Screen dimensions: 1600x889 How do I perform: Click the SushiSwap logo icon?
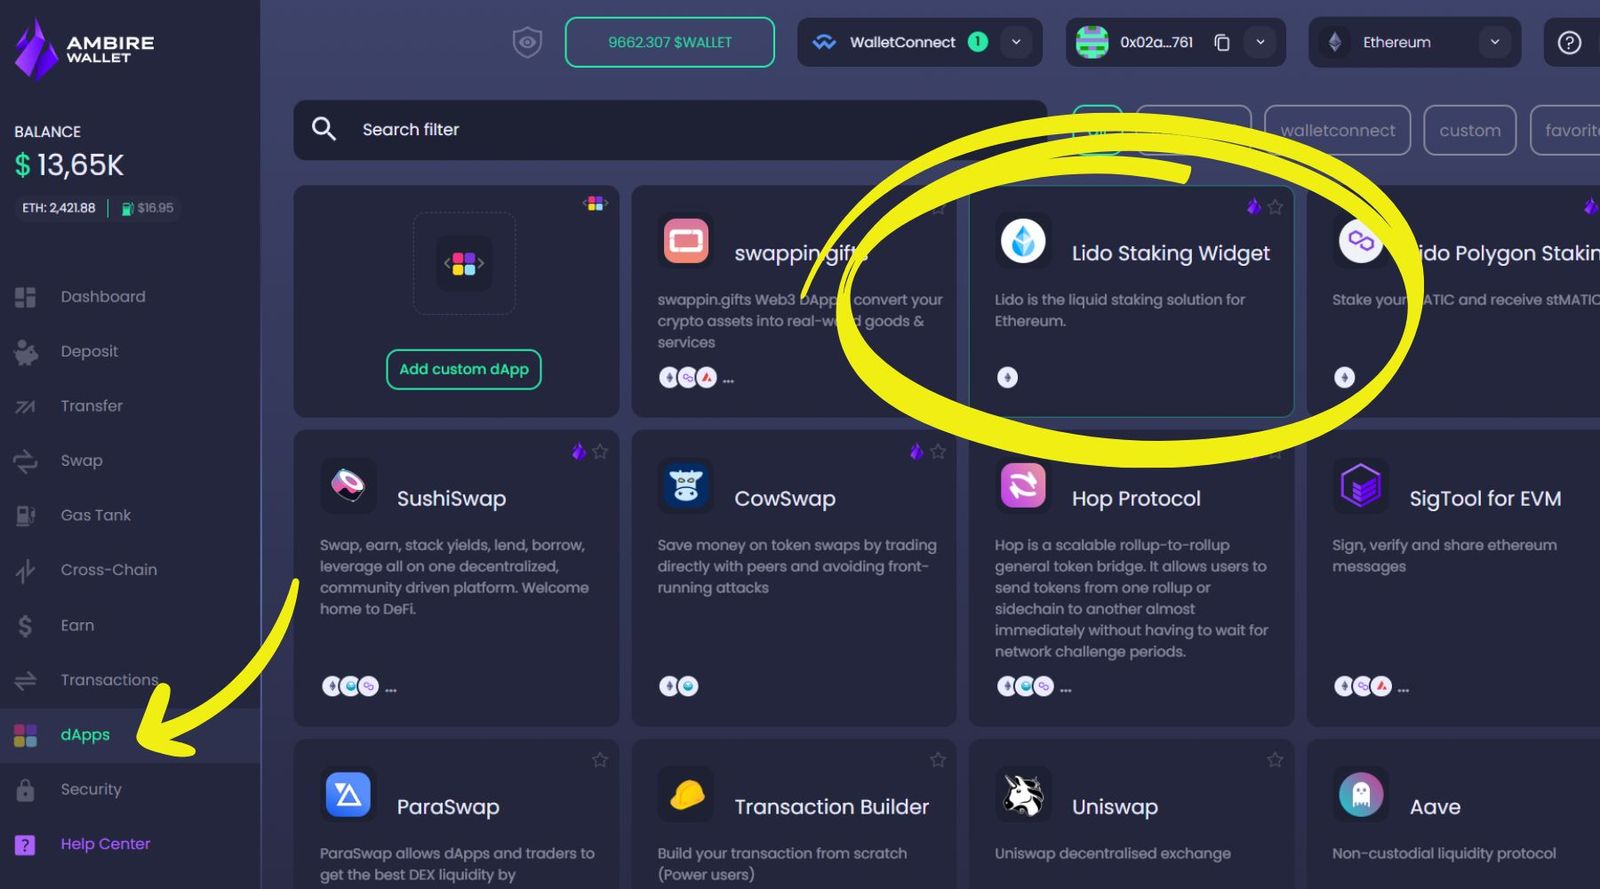[x=348, y=486]
